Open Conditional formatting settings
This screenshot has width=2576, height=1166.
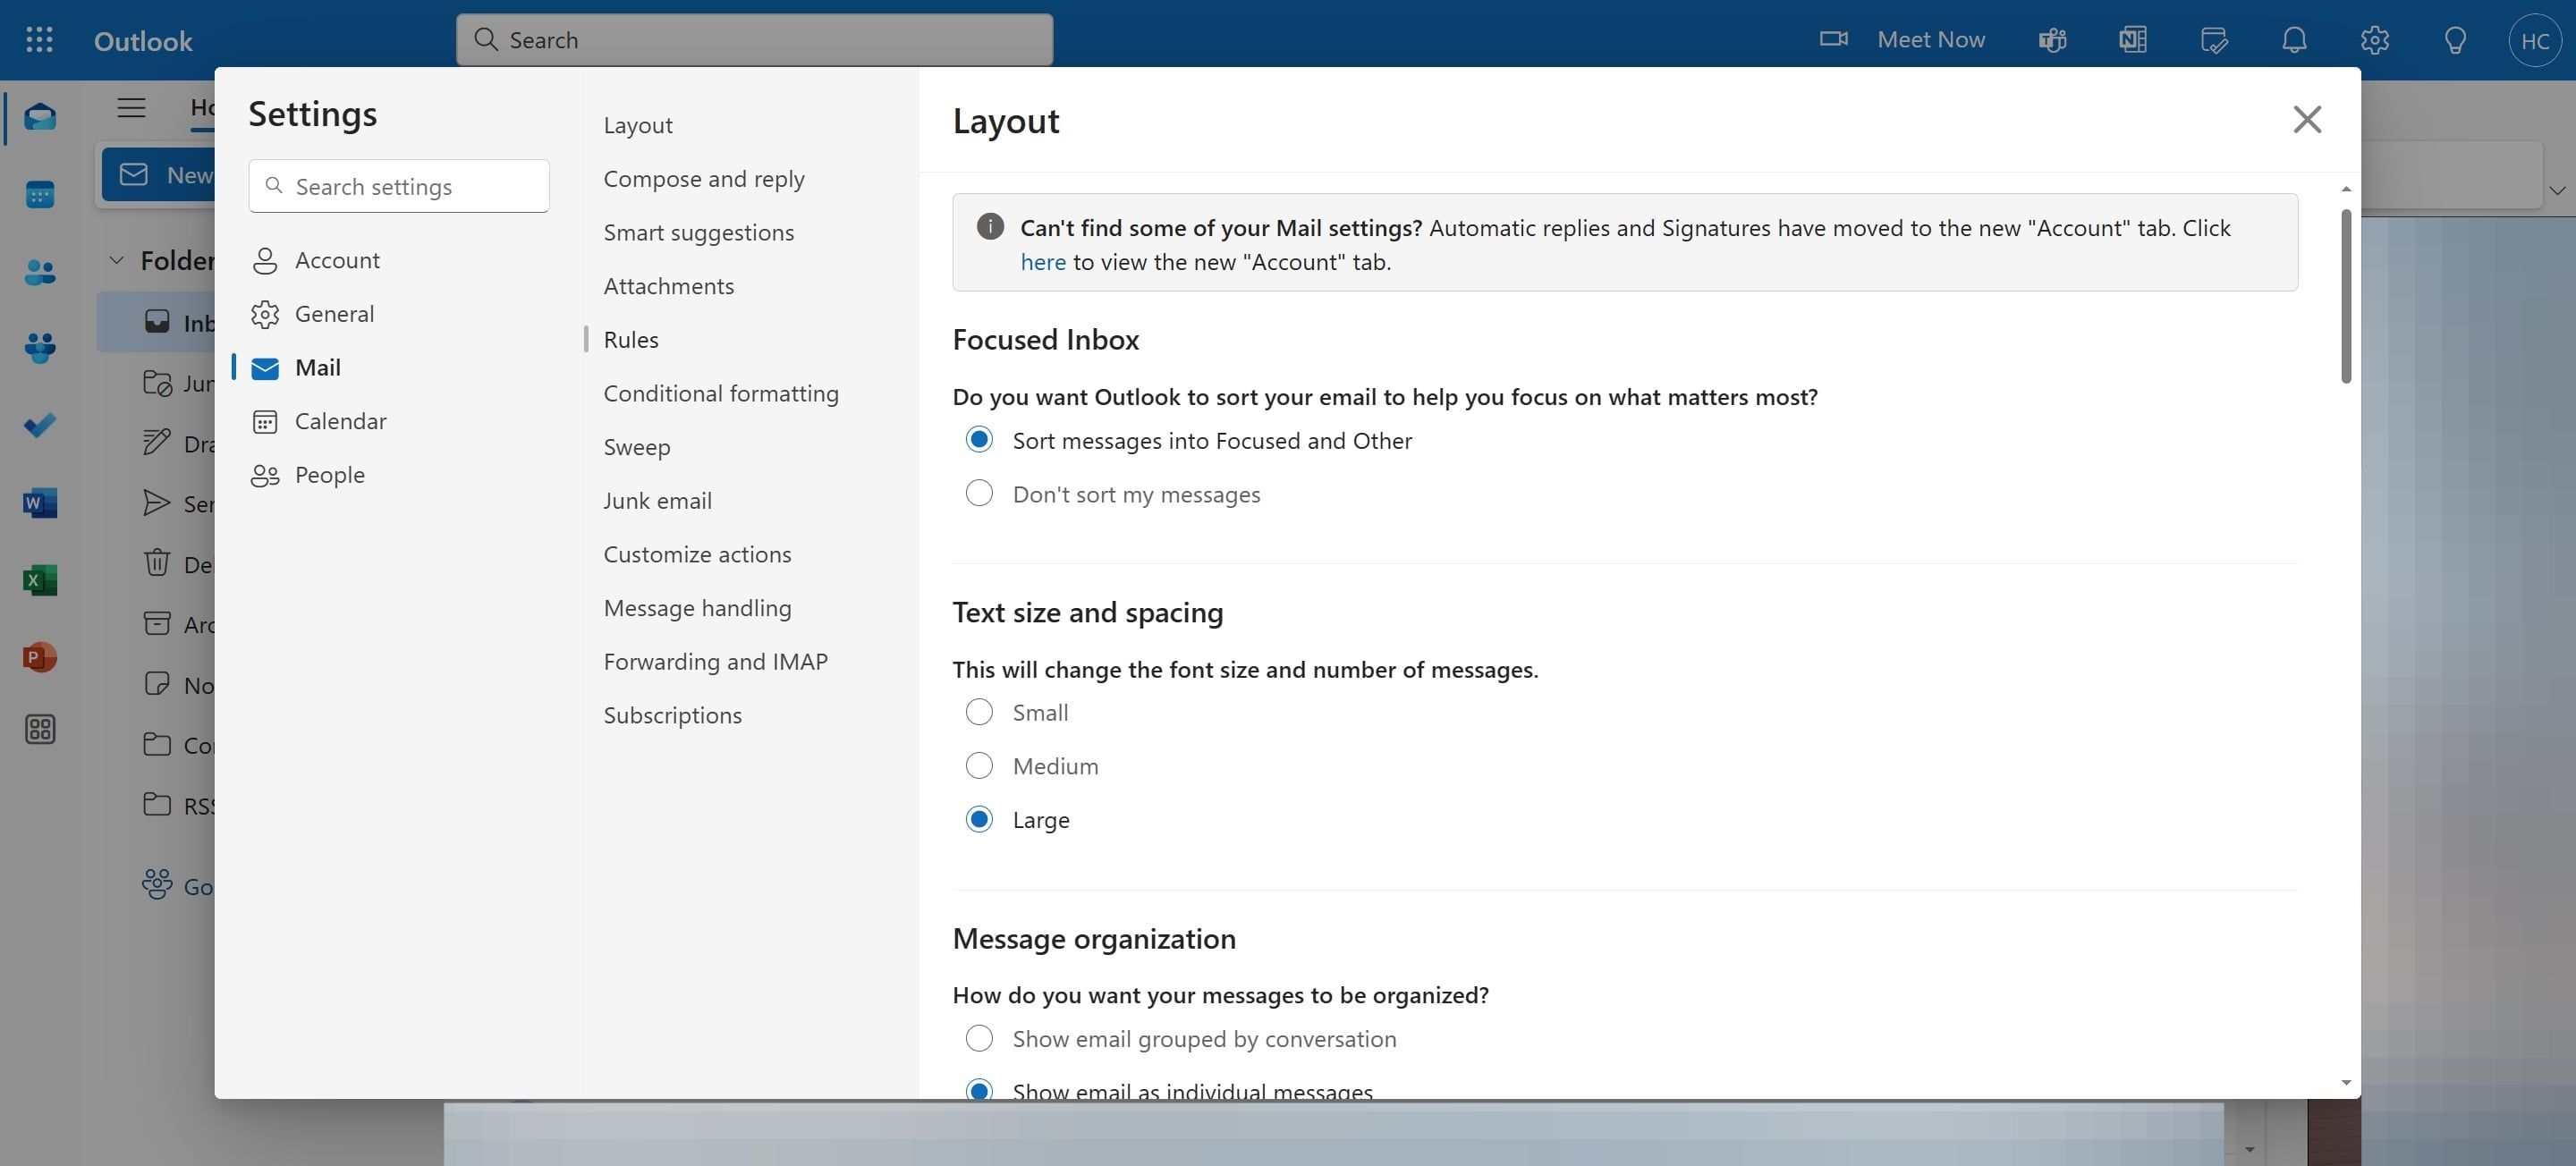pyautogui.click(x=721, y=393)
